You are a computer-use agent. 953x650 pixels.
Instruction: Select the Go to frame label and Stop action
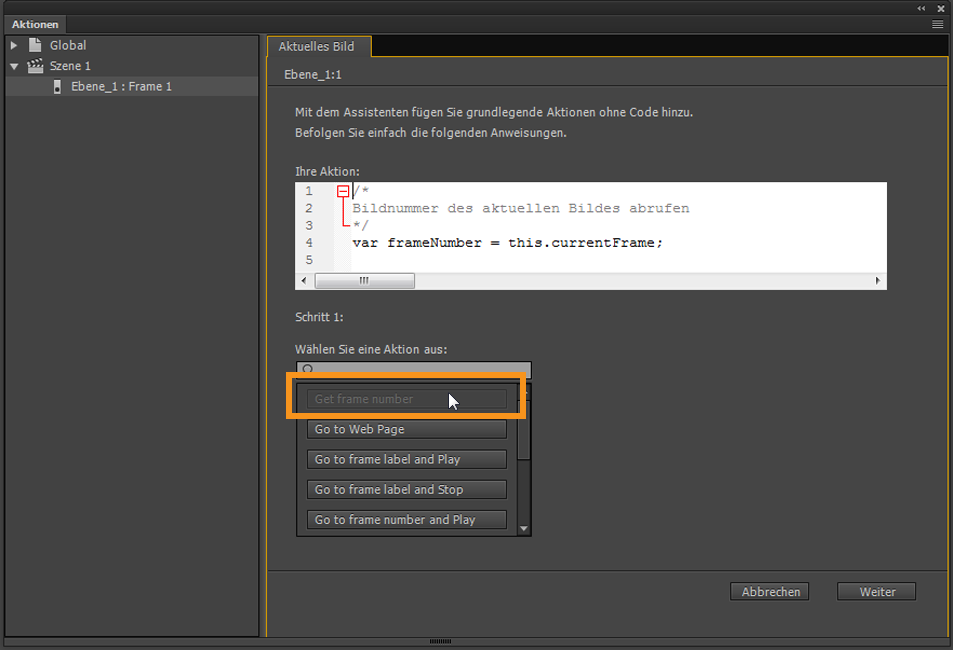tap(406, 489)
